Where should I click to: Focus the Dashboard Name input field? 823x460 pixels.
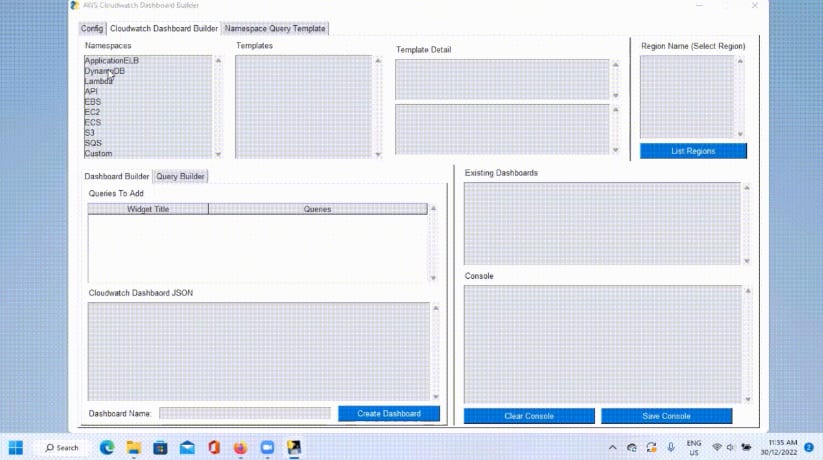pyautogui.click(x=245, y=413)
